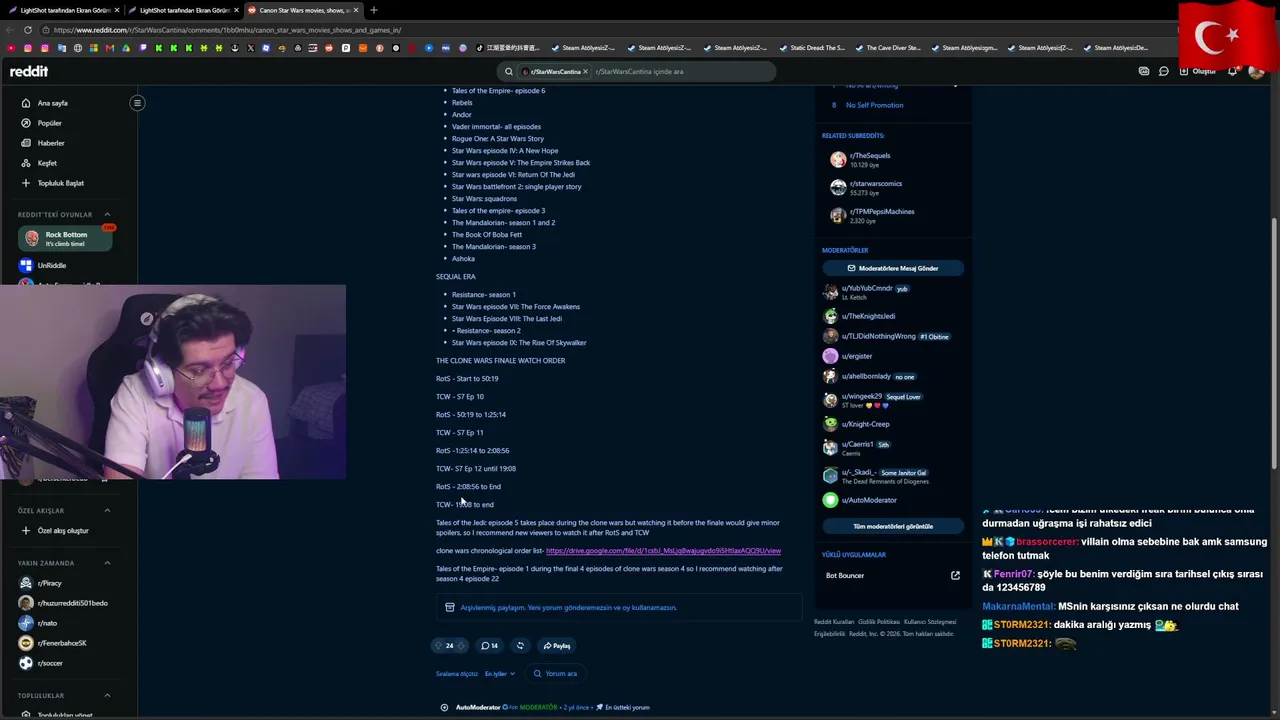Viewport: 1280px width, 720px height.
Task: Open the Static Dread bookmark
Action: point(811,48)
